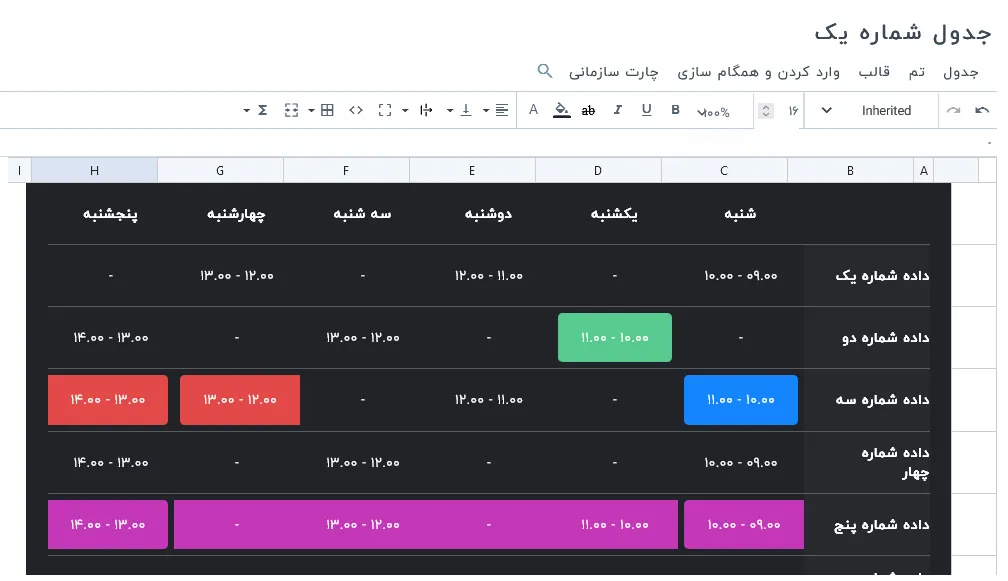The height and width of the screenshot is (581, 1008).
Task: Click the redo arrow in the toolbar
Action: (x=953, y=111)
